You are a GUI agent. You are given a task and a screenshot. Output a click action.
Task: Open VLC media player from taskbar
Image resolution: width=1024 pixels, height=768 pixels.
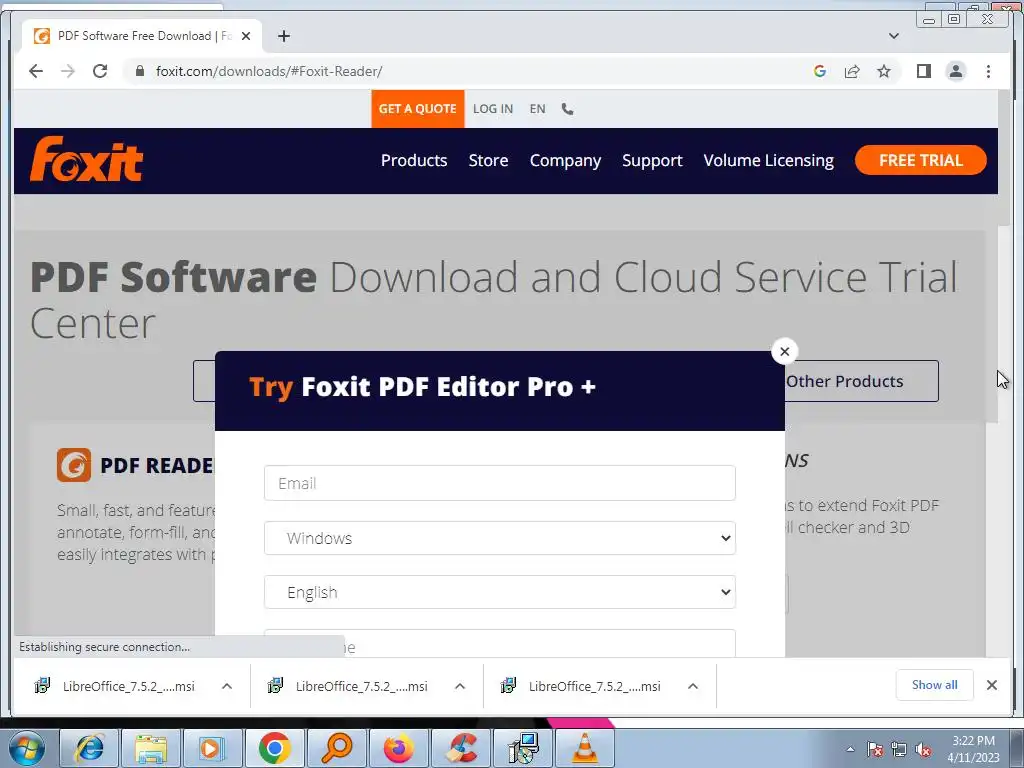tap(584, 748)
